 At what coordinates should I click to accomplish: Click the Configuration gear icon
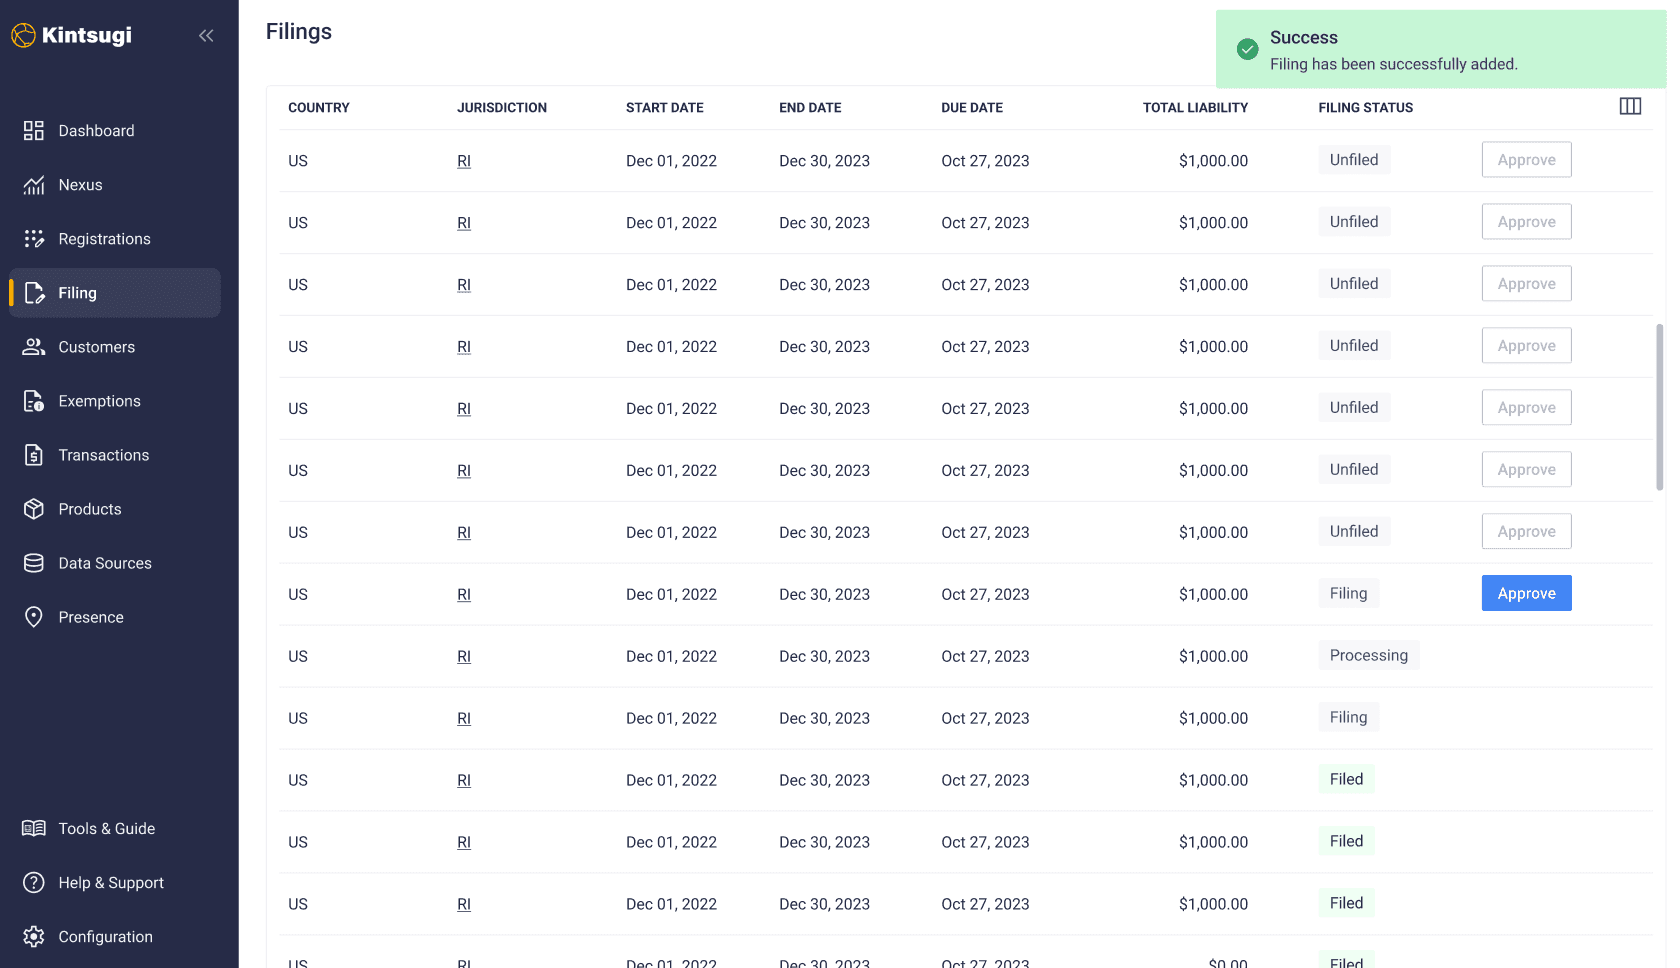pyautogui.click(x=34, y=936)
